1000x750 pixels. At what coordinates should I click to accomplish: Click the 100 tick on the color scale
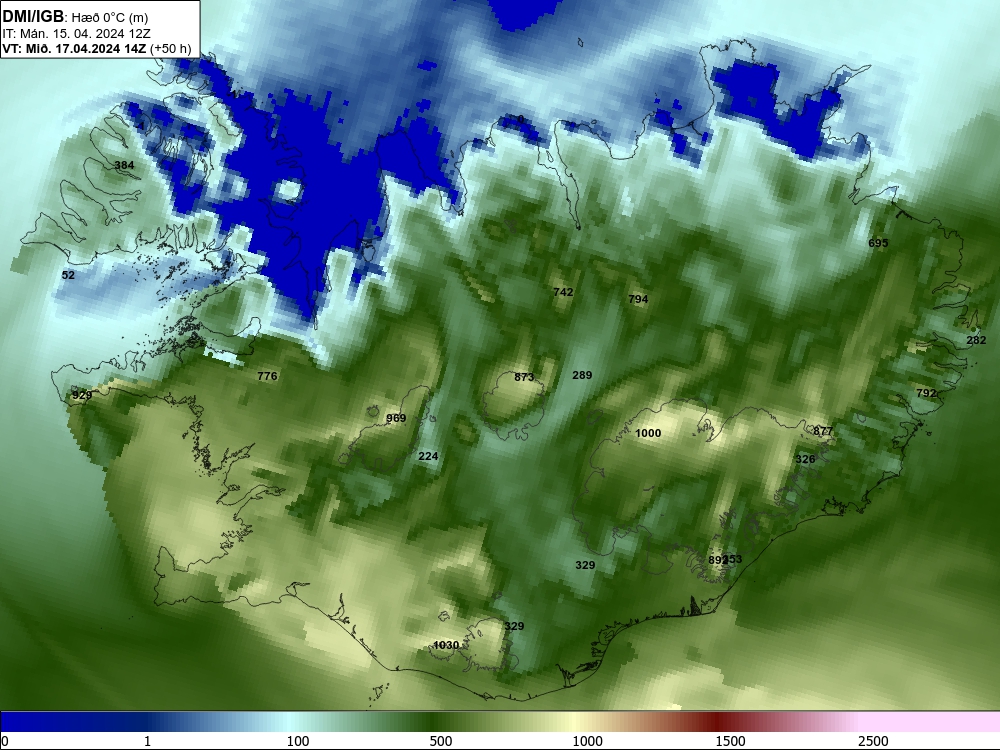[298, 740]
